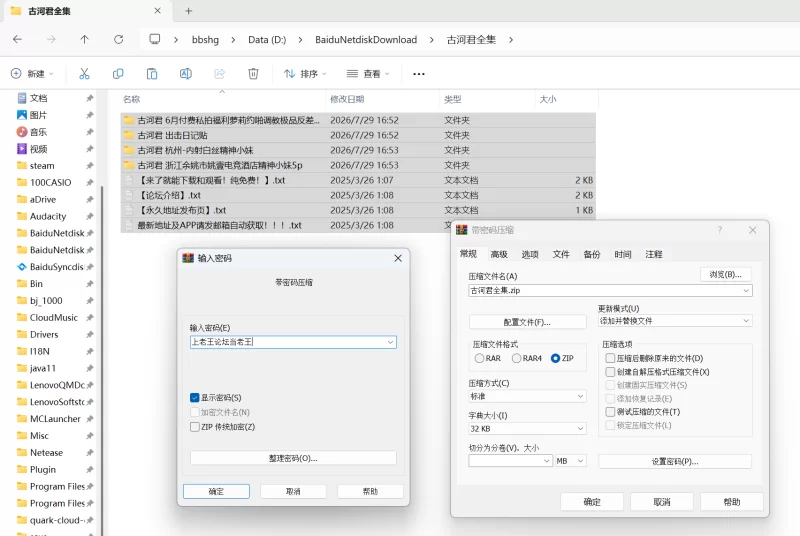The height and width of the screenshot is (536, 800).
Task: Expand the 压缩文件名 filename dropdown
Action: [746, 290]
